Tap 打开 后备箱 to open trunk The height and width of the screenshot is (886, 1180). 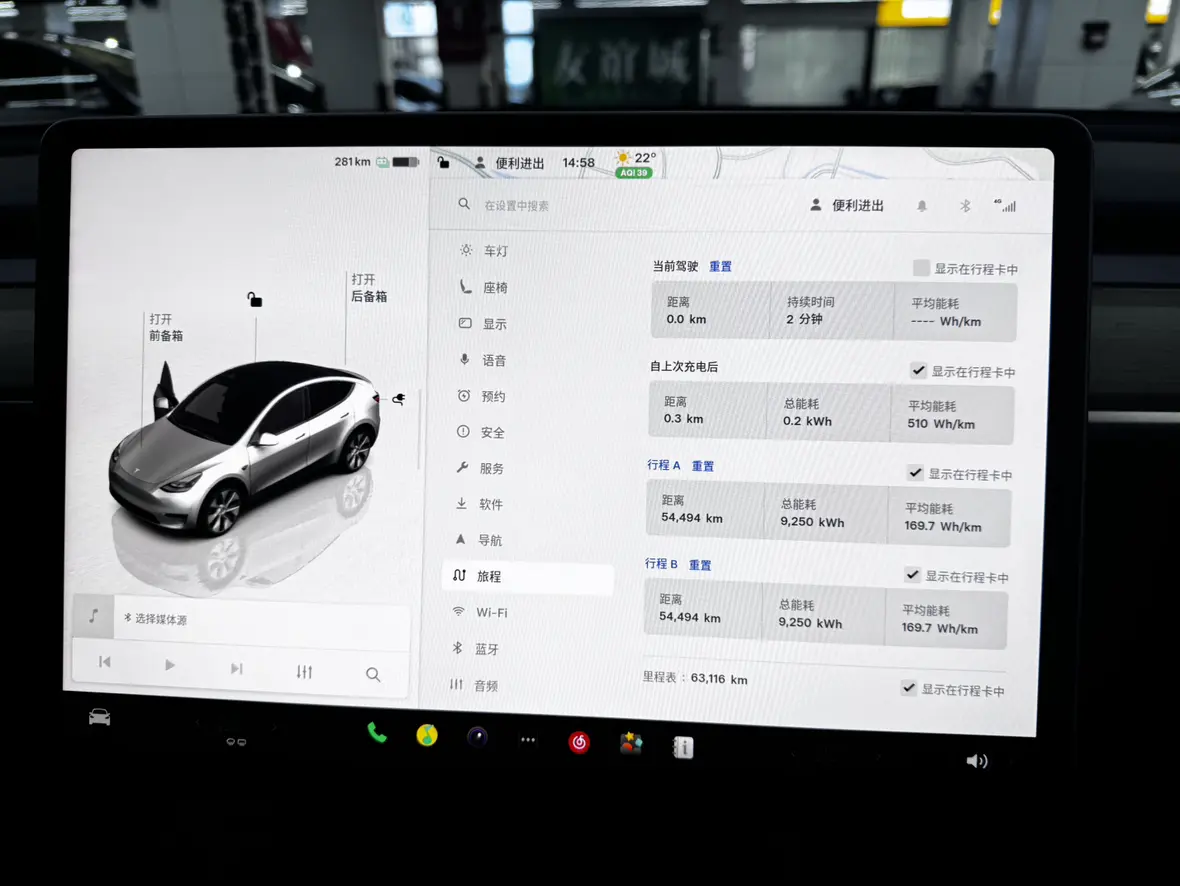coord(368,288)
